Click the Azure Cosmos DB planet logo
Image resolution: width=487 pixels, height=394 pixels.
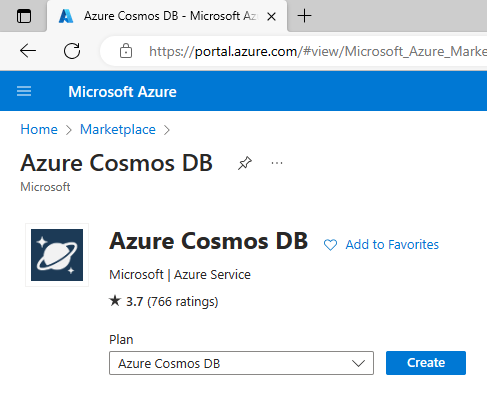57,255
